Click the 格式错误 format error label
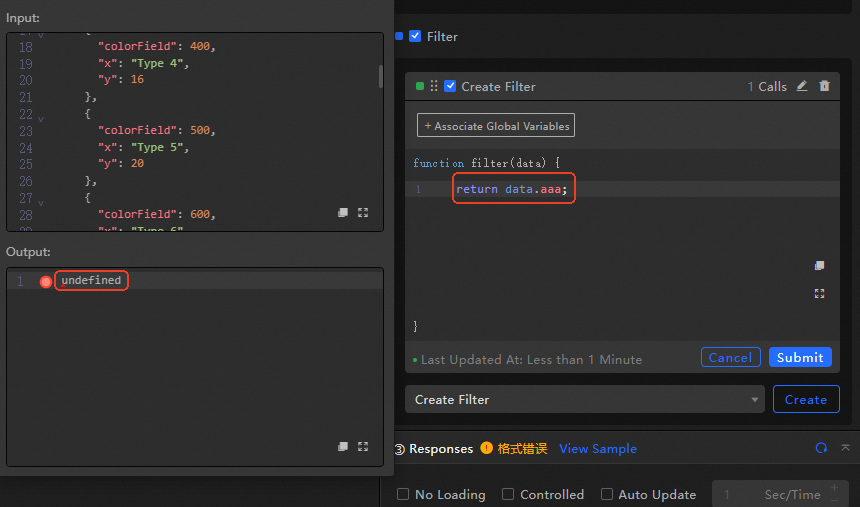 click(522, 448)
